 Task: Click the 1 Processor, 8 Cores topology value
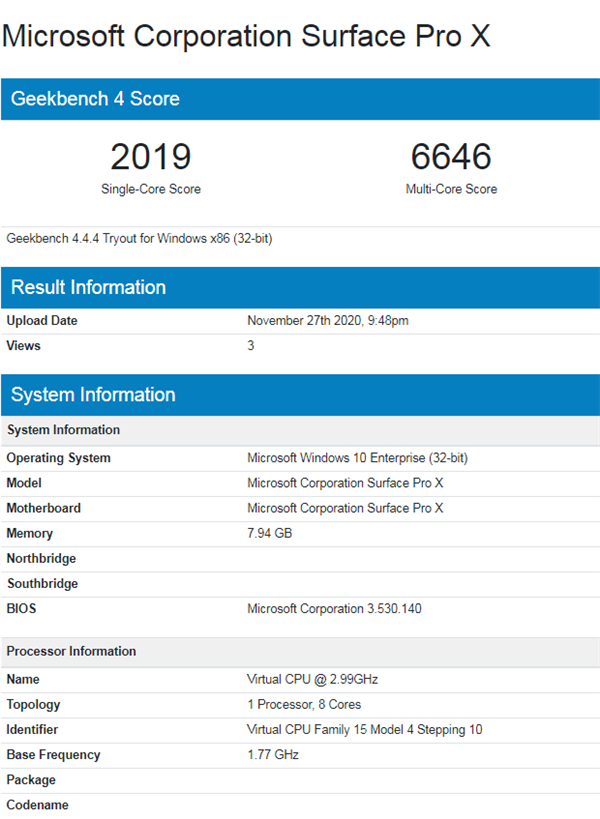click(x=305, y=704)
